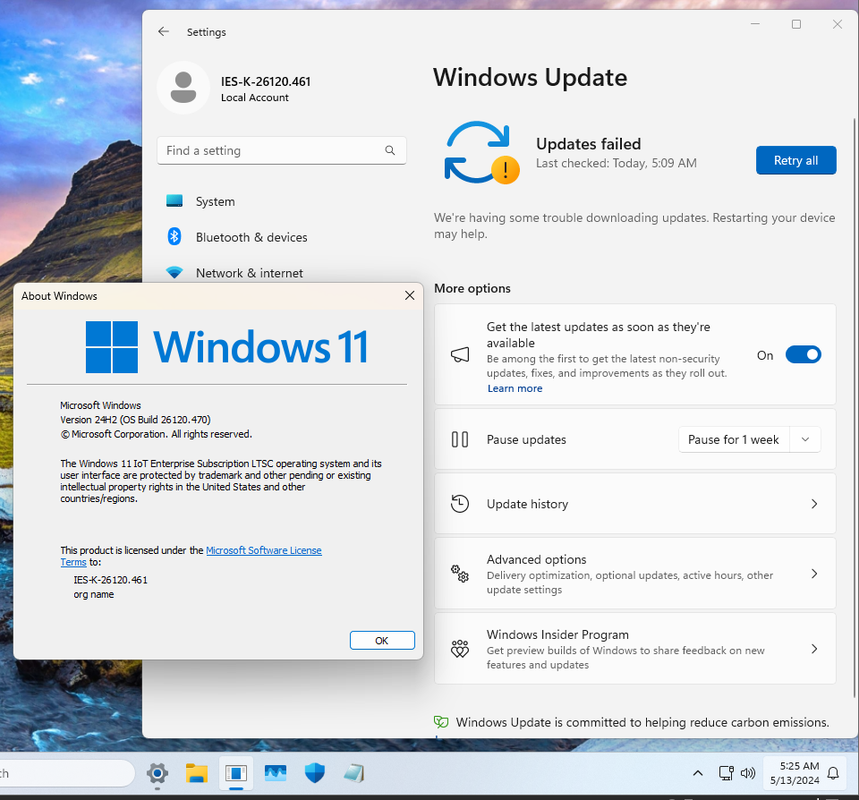Expand pause duration dropdown arrow

pos(805,440)
